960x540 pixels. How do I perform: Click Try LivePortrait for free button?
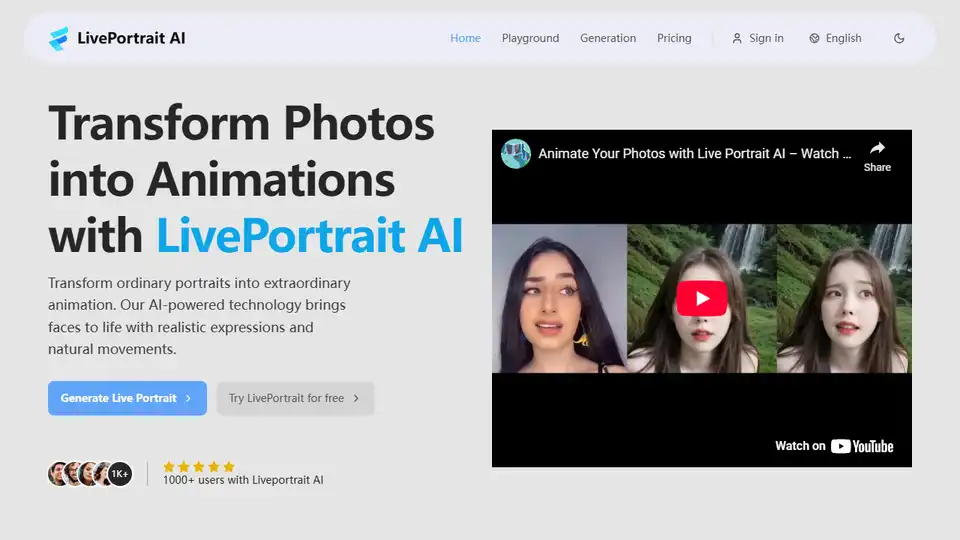[295, 398]
